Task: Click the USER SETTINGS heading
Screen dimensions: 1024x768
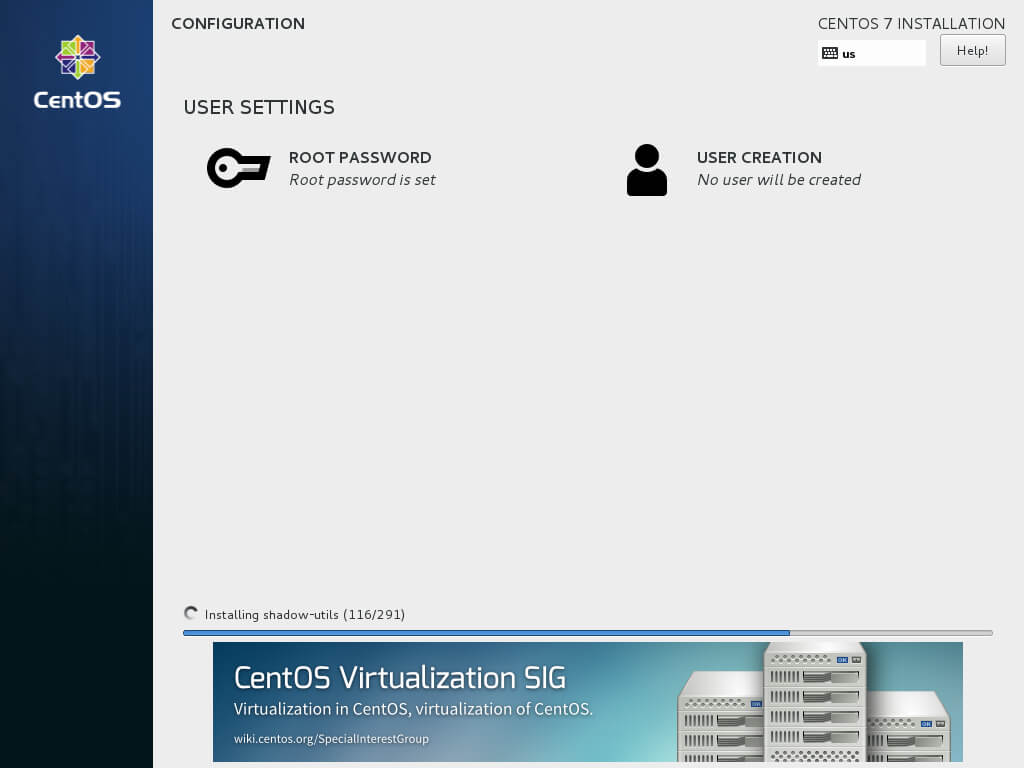Action: coord(259,107)
